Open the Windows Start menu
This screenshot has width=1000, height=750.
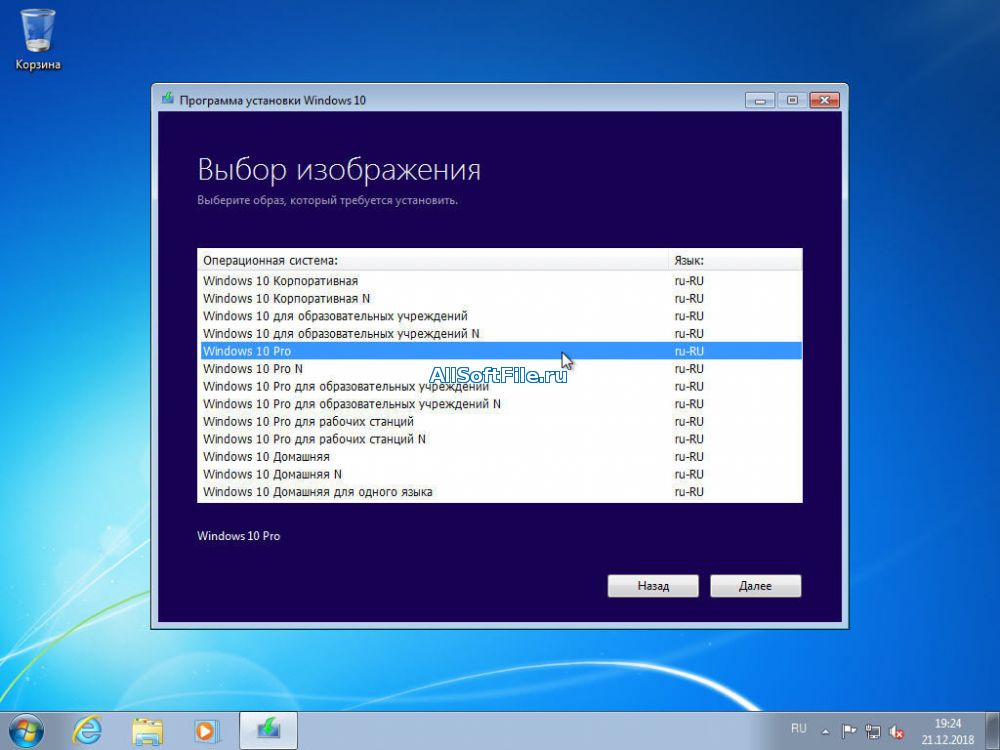[27, 730]
